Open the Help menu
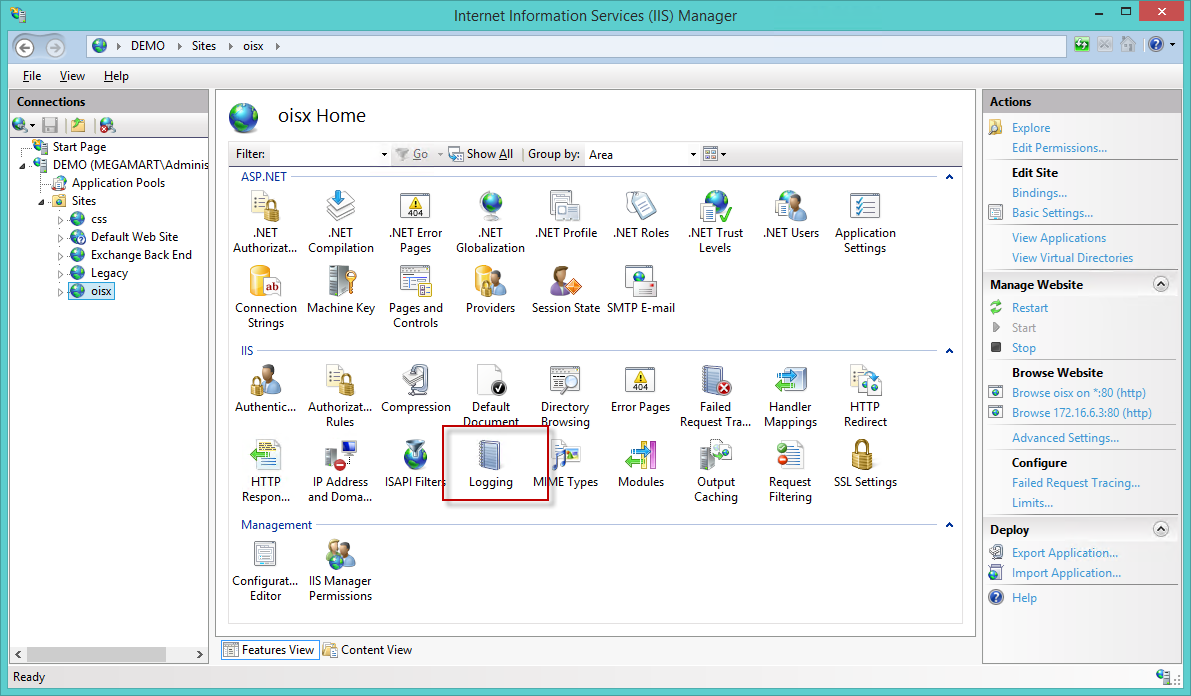The image size is (1191, 696). pos(116,76)
